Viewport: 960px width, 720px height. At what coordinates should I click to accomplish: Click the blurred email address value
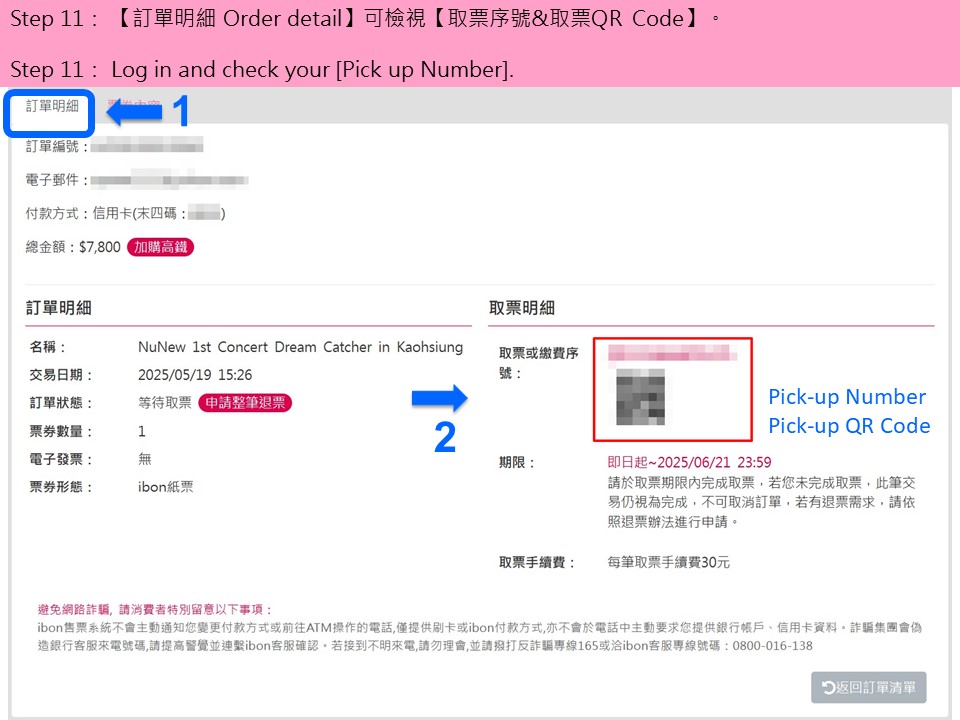pos(170,179)
